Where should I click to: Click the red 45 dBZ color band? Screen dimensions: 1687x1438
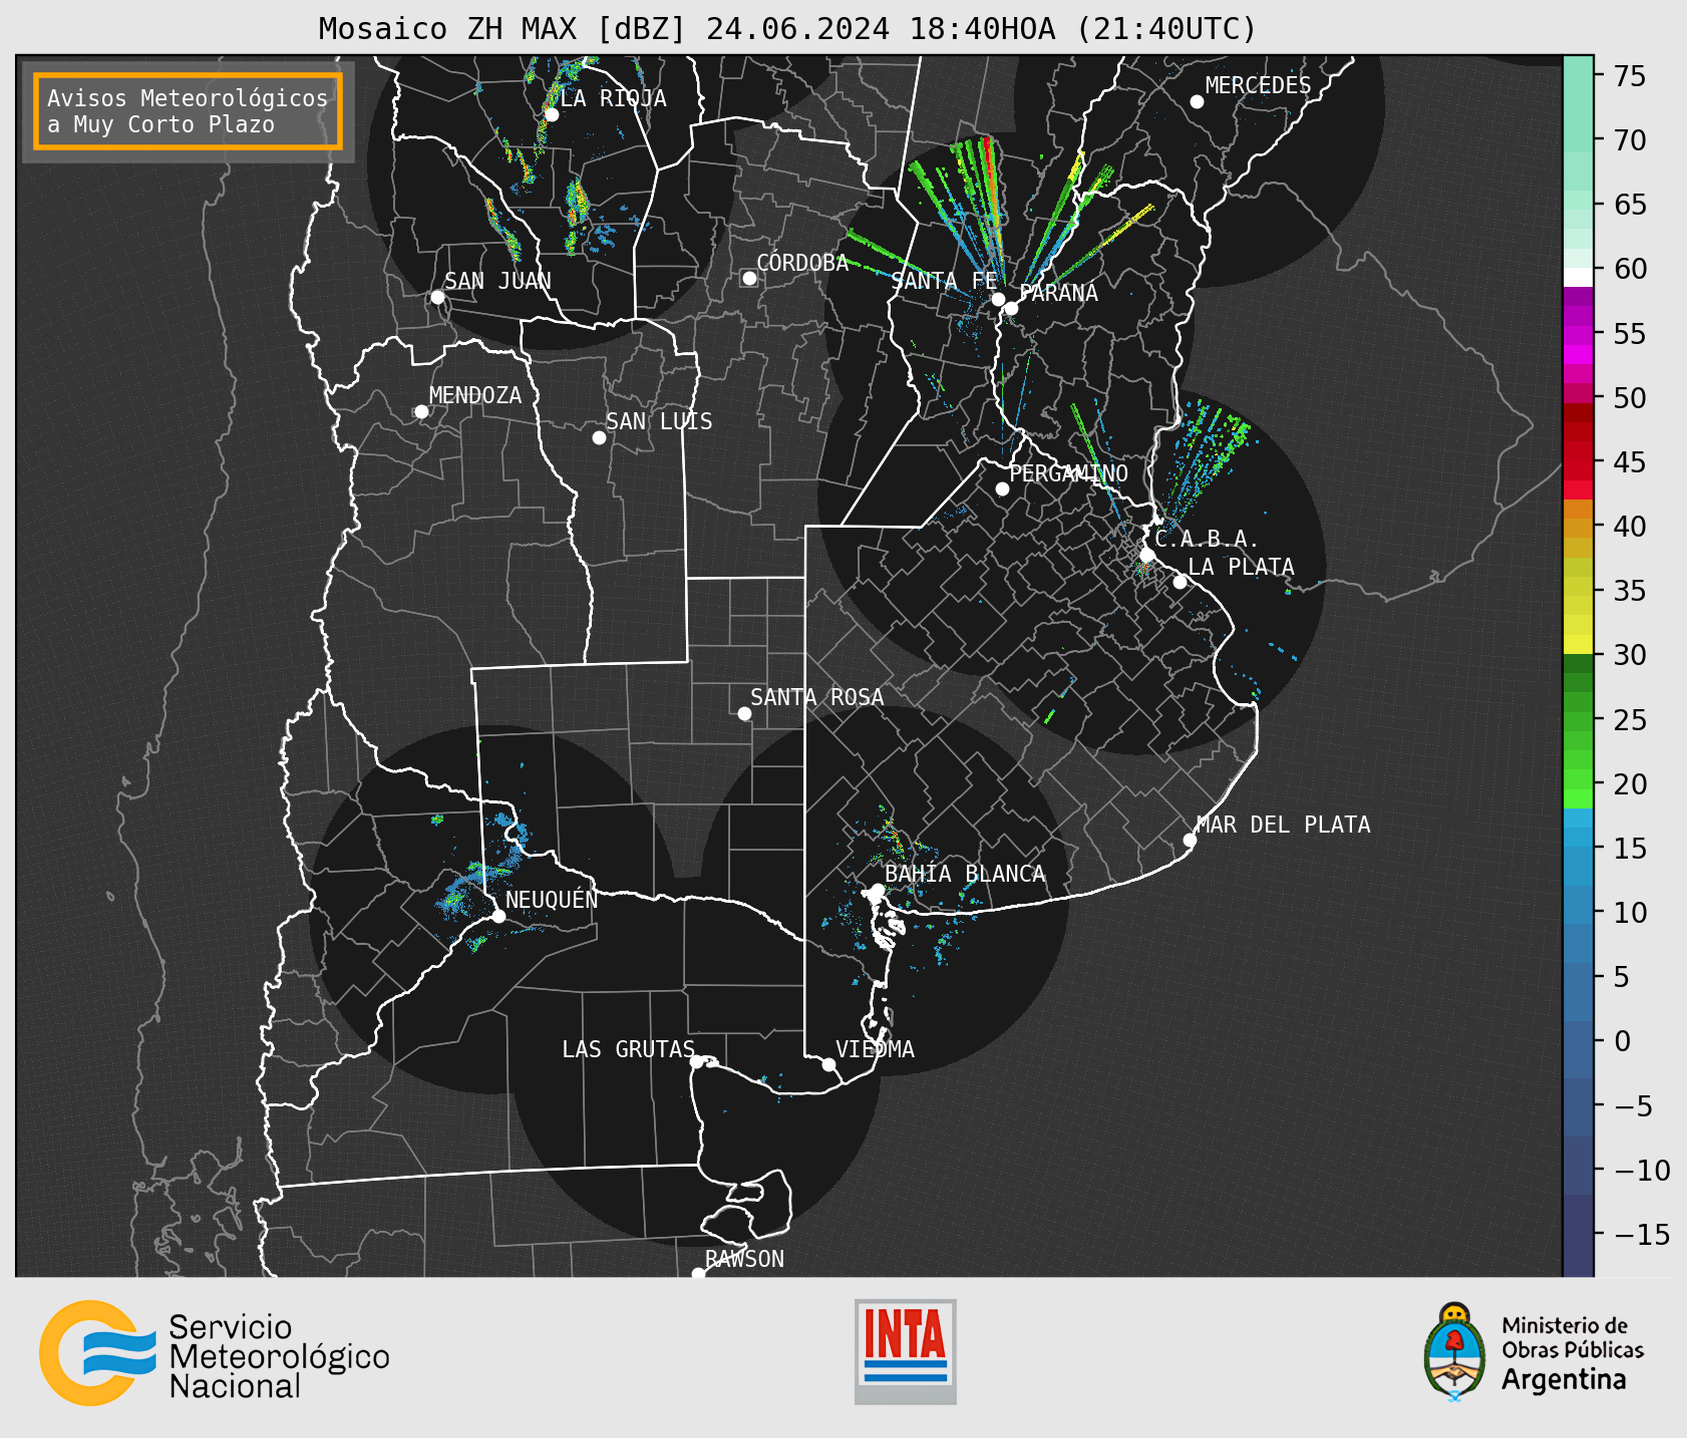[x=1578, y=460]
